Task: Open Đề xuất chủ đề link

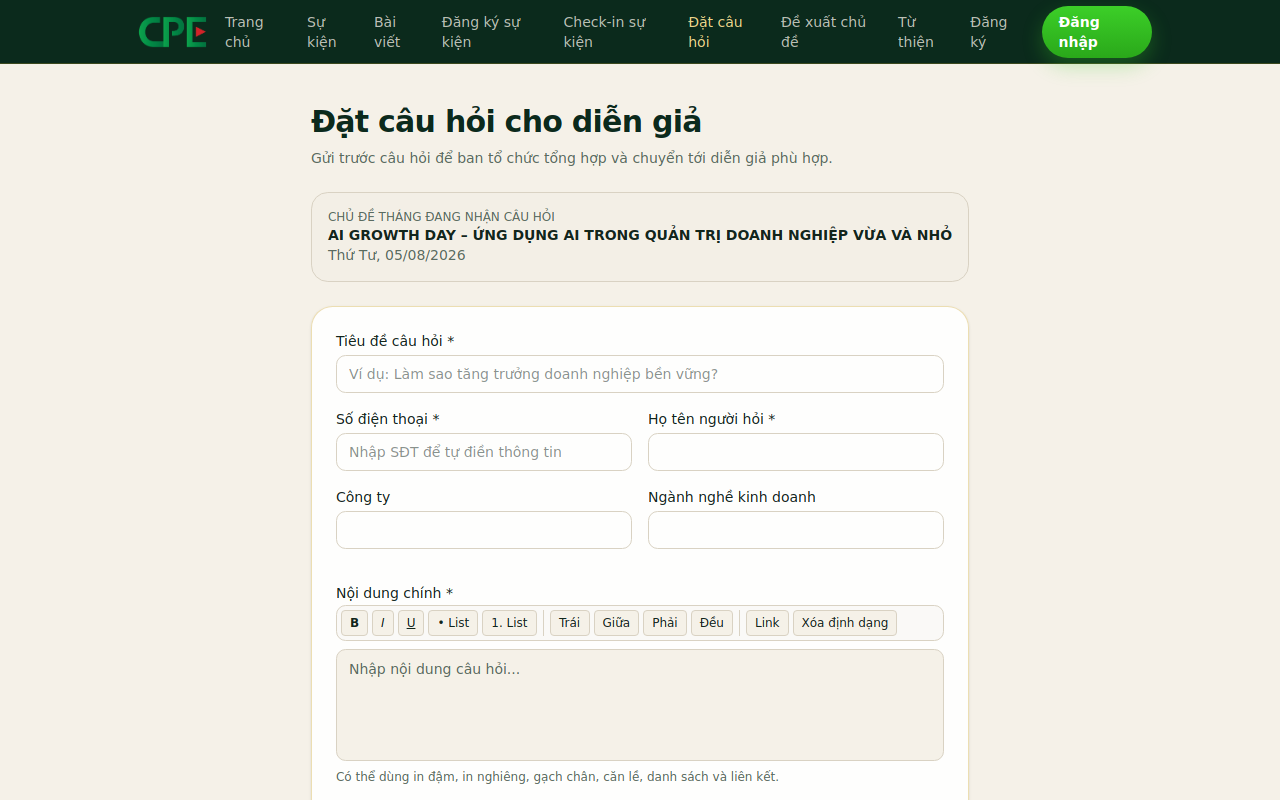Action: (823, 32)
